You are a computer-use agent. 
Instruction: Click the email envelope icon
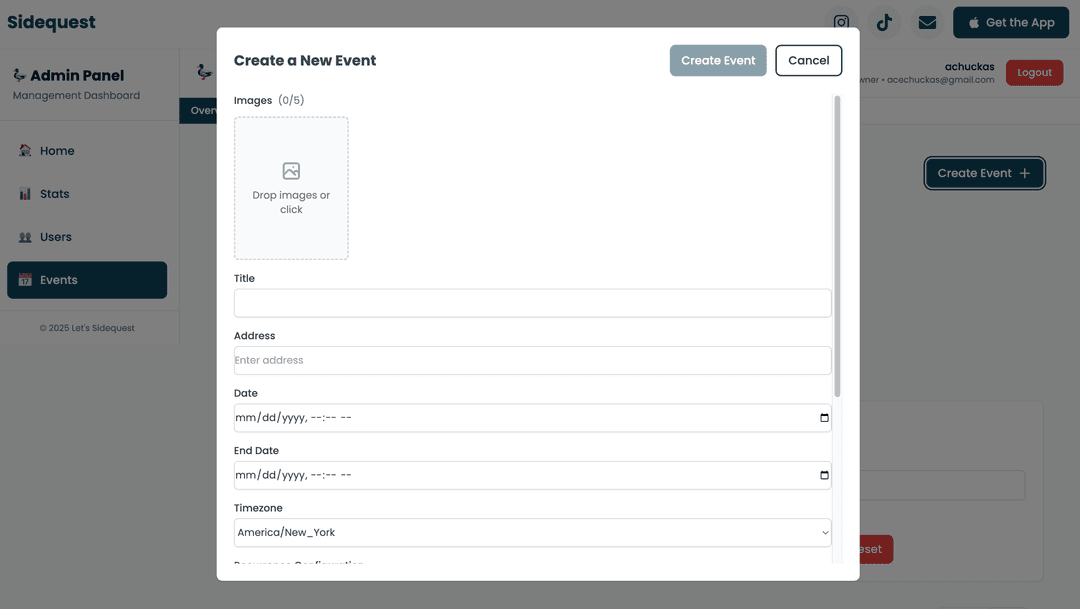tap(926, 21)
